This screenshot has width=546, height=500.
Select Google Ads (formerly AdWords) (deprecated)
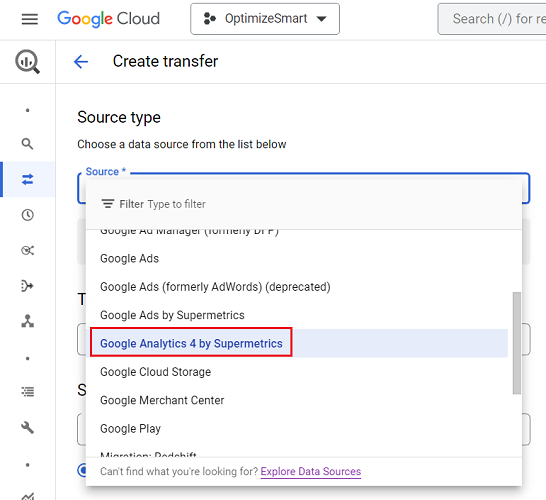[x=297, y=287]
